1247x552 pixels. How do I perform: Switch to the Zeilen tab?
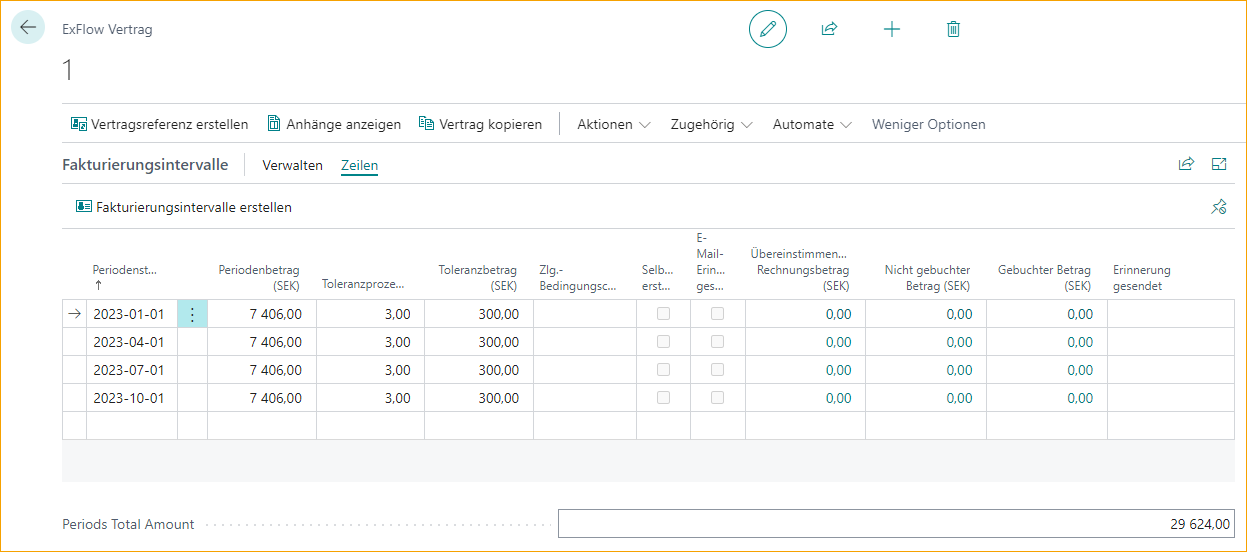359,165
